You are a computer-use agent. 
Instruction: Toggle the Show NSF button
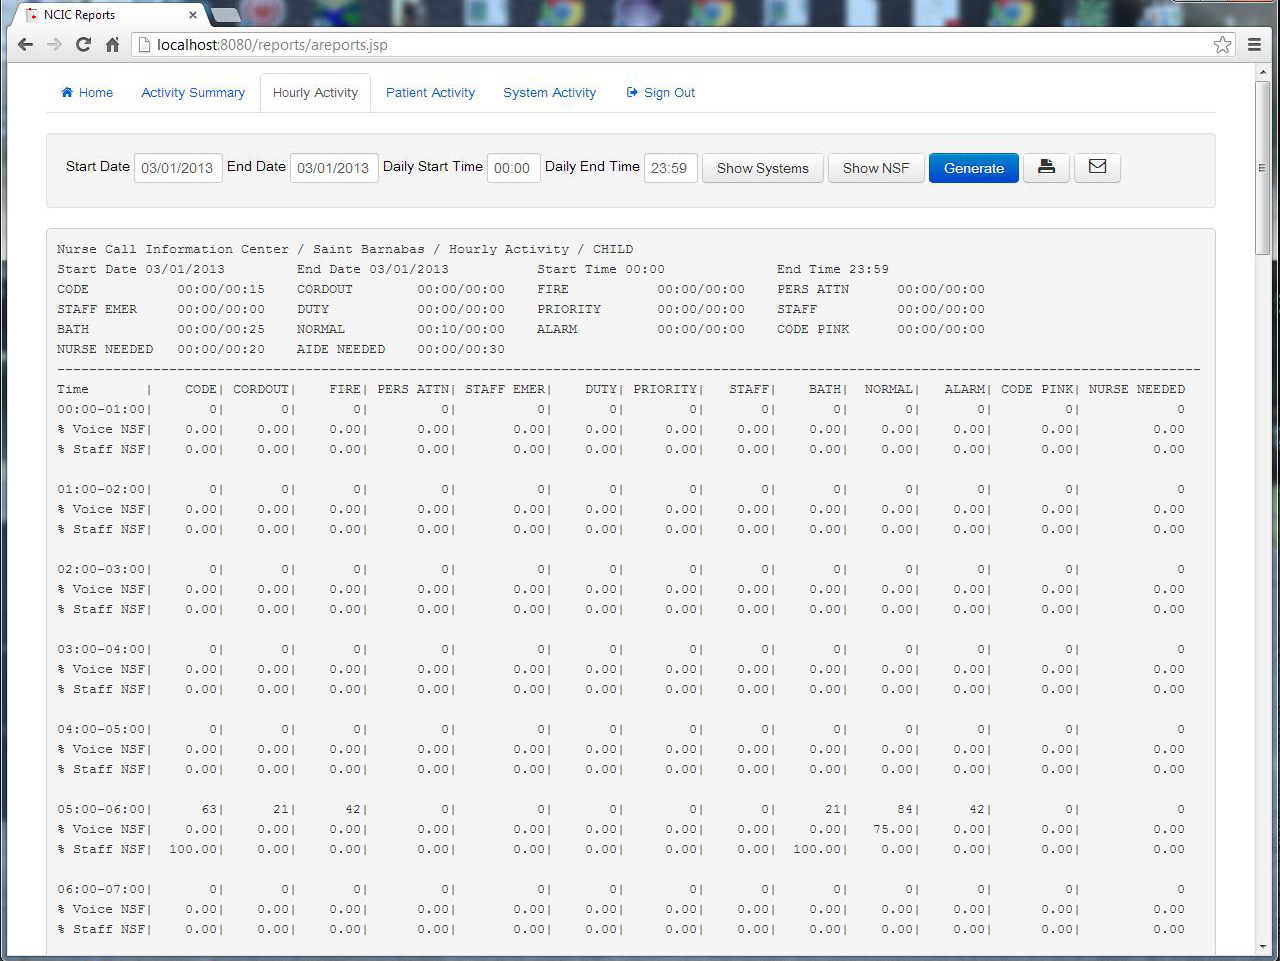(876, 168)
